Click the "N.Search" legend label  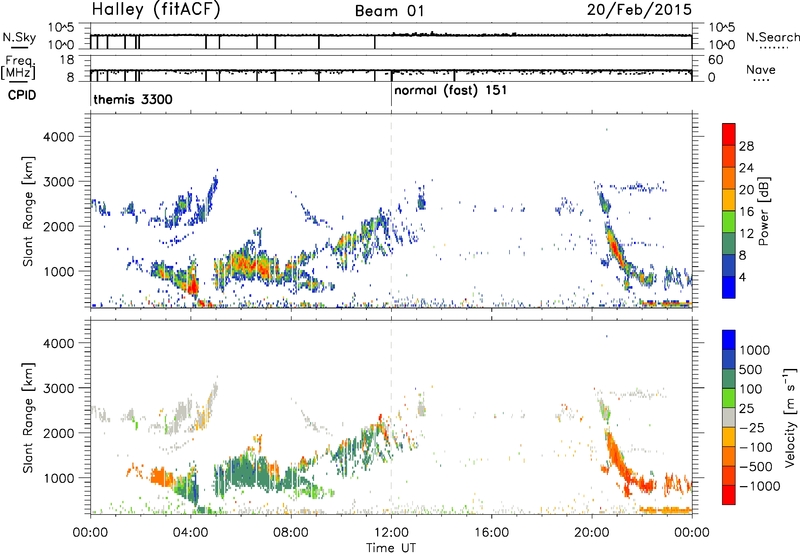[x=772, y=37]
